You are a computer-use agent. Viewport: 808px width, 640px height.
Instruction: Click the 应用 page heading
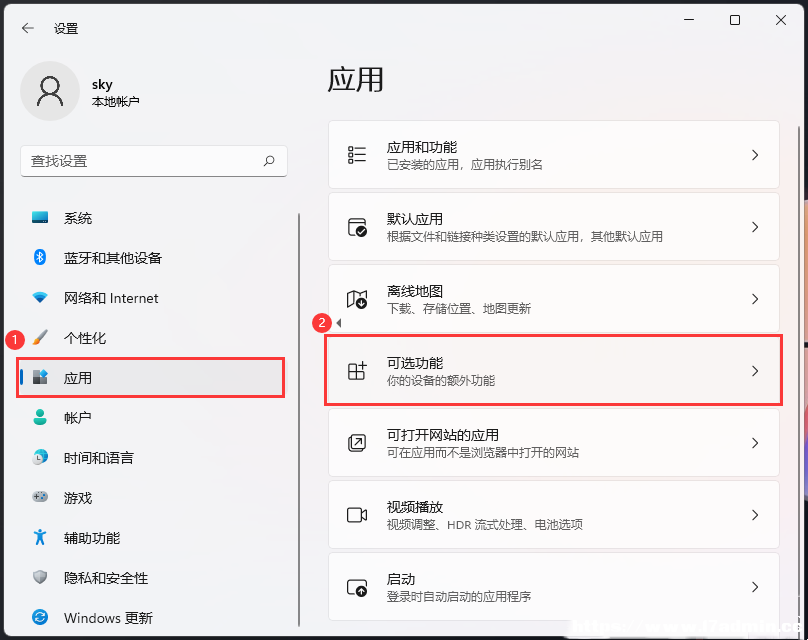point(356,80)
